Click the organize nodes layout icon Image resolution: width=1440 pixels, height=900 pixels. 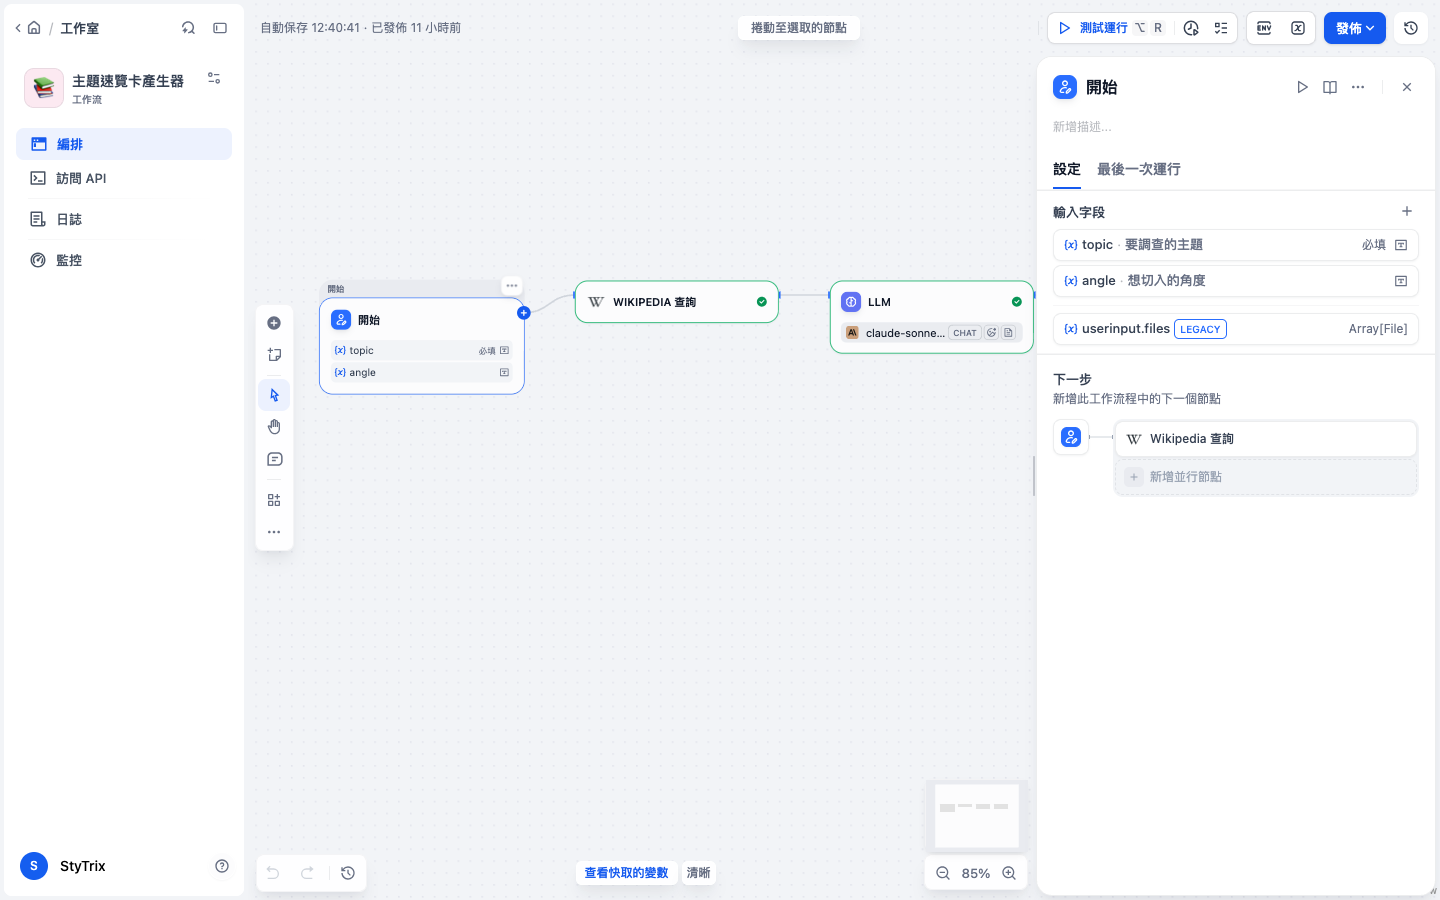click(274, 500)
